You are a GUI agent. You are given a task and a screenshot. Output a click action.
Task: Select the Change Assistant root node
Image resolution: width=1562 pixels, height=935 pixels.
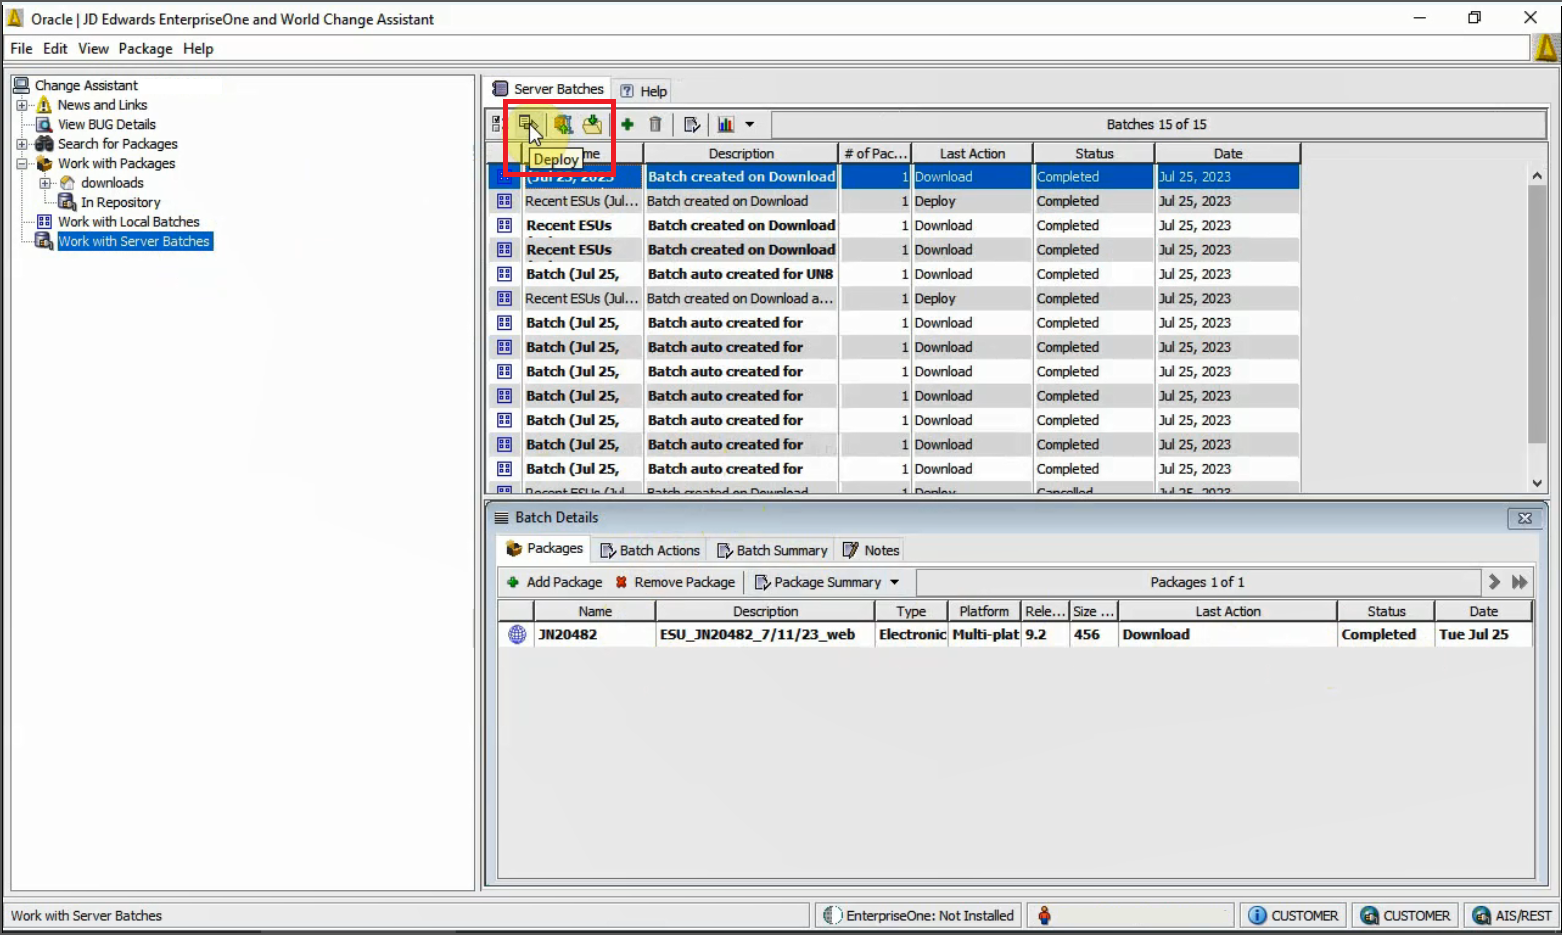[x=86, y=85]
